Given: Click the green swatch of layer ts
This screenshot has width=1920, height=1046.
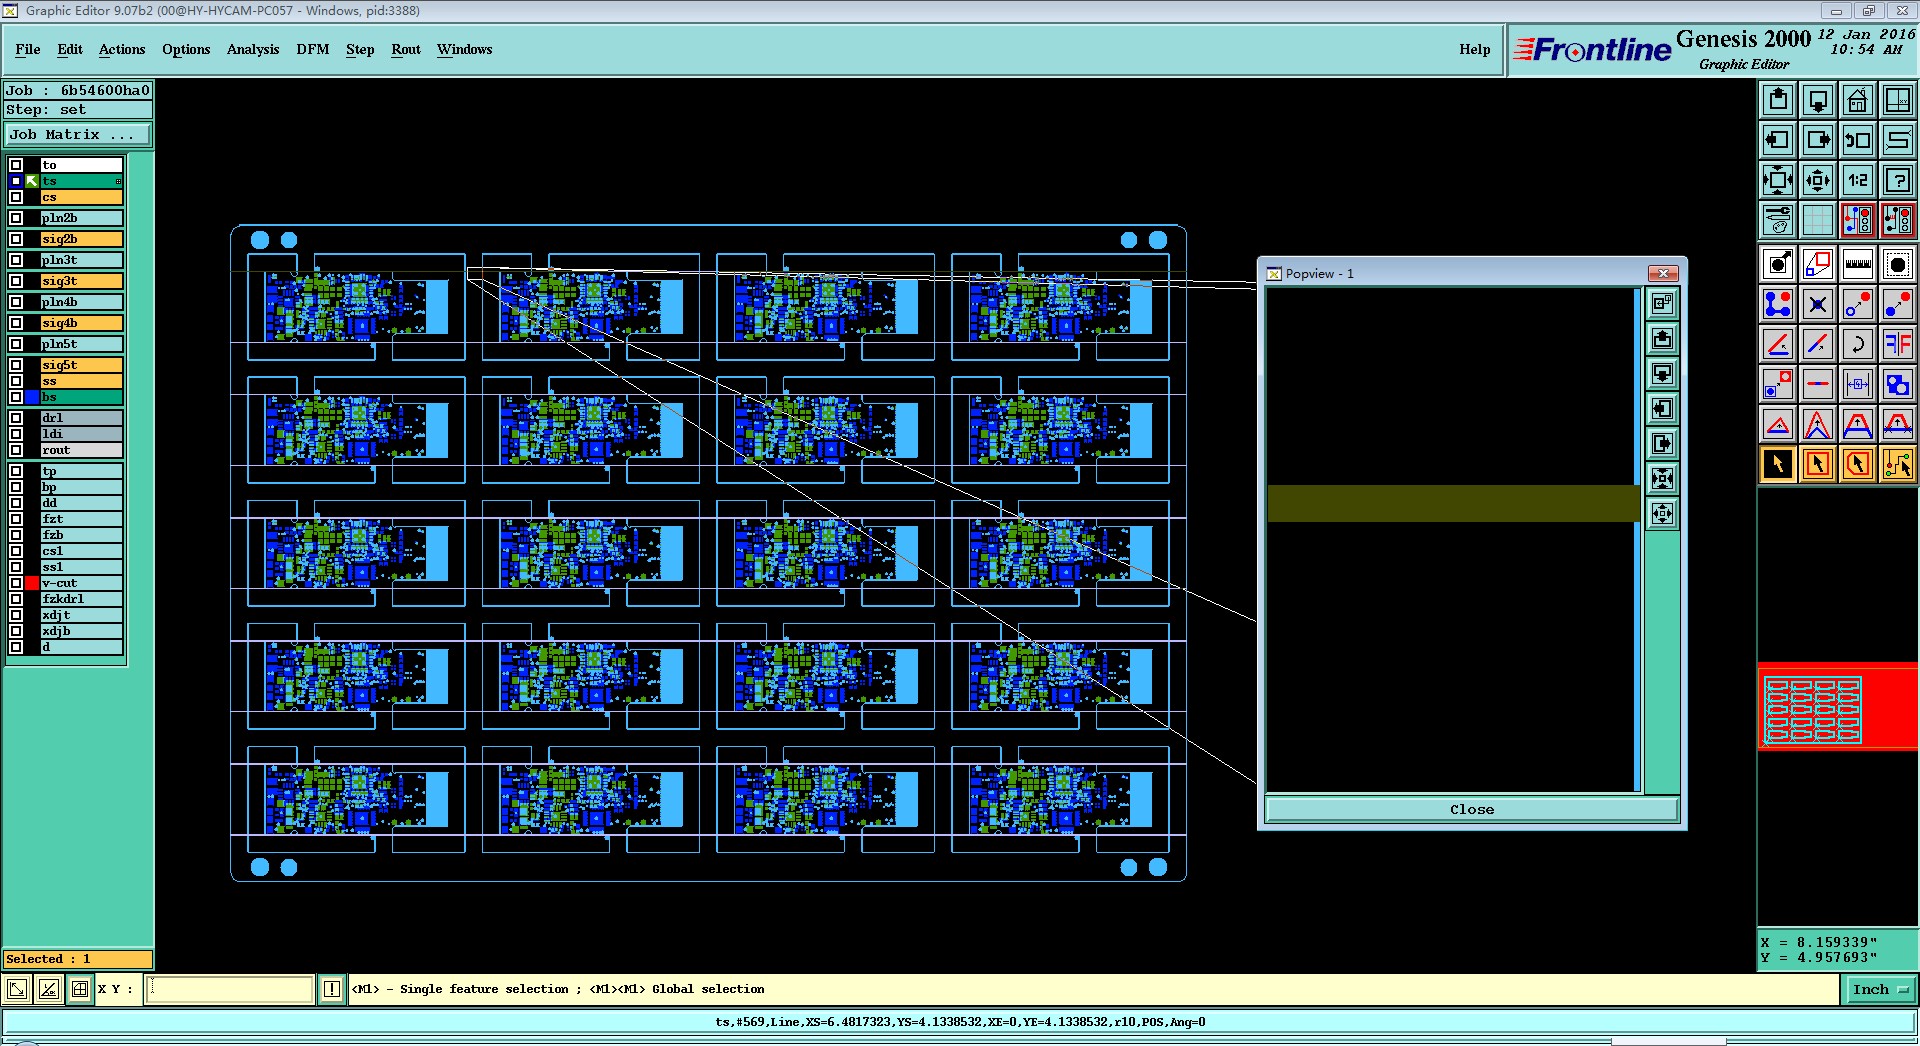Looking at the screenshot, I should [x=32, y=181].
